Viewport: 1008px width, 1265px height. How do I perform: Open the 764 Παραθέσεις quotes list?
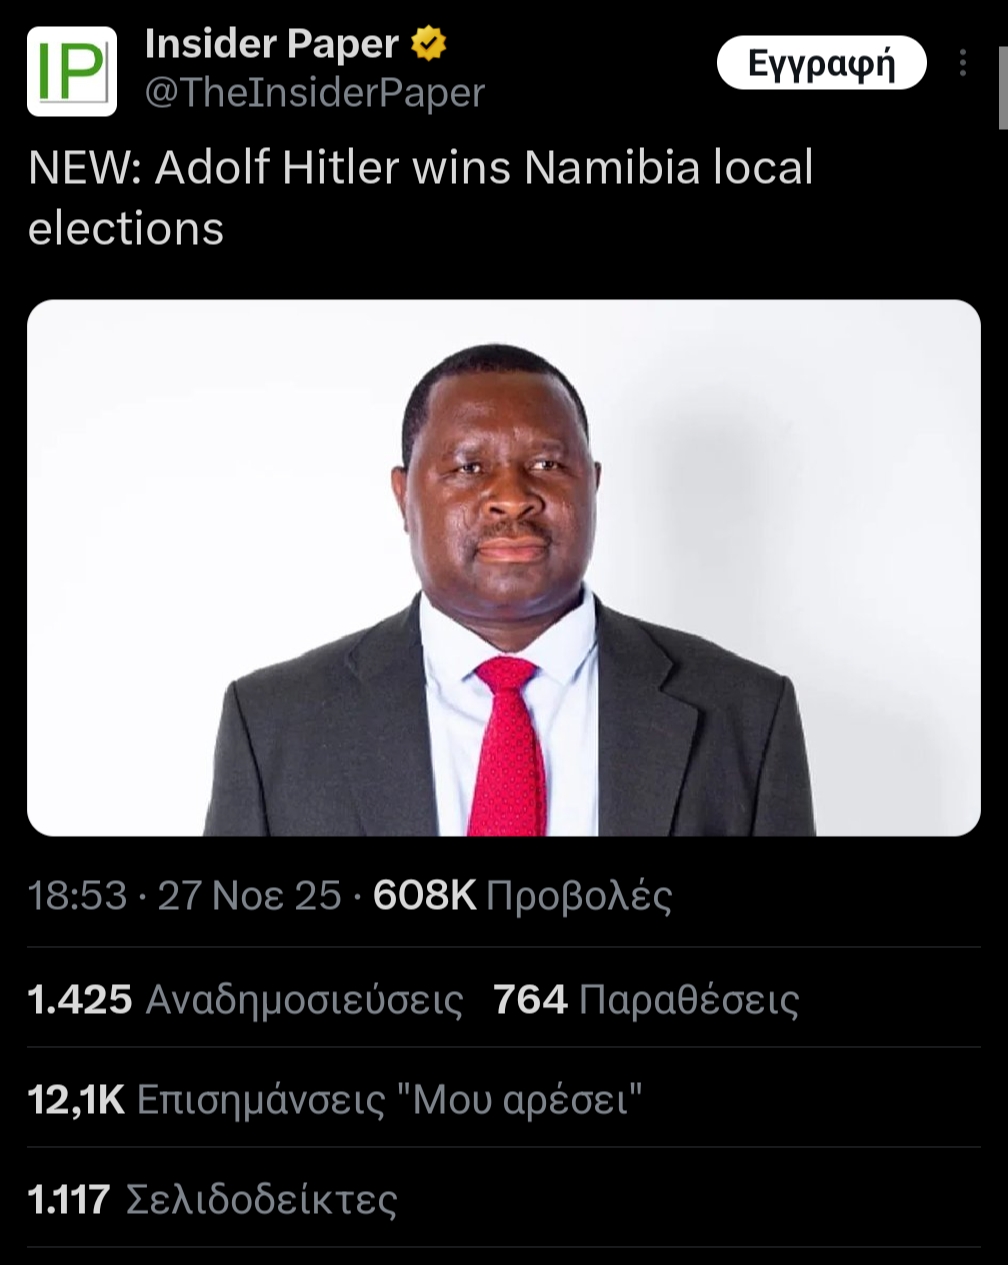click(x=646, y=999)
